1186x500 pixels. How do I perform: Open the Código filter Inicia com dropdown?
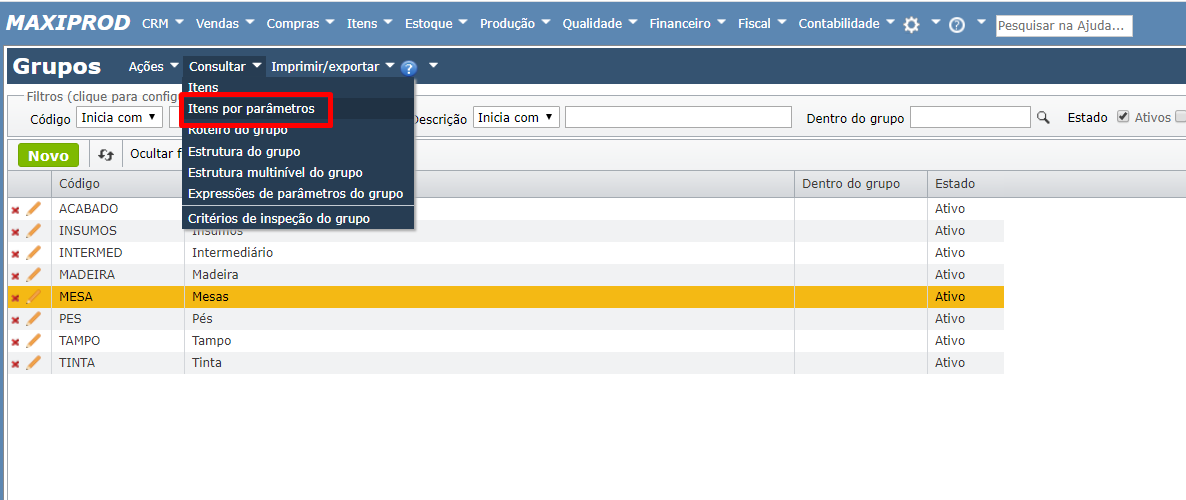tap(120, 117)
